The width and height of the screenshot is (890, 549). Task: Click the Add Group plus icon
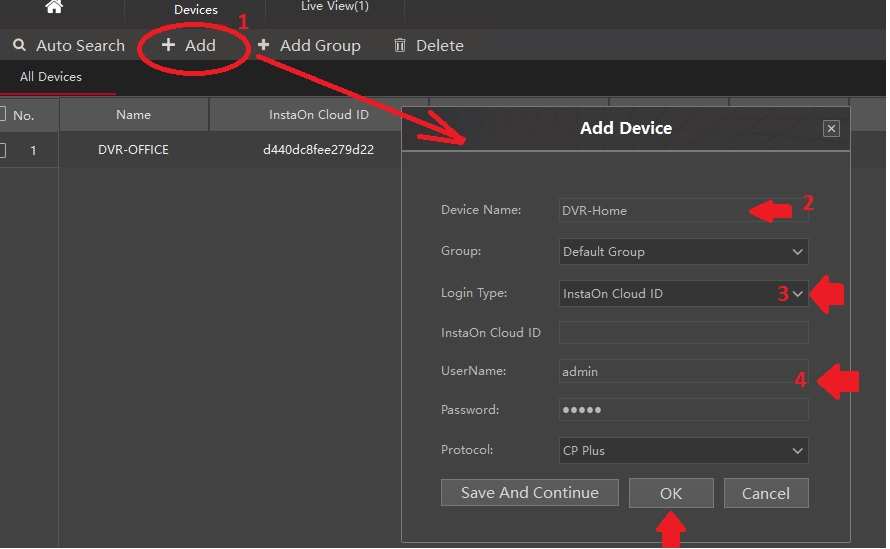tap(264, 45)
